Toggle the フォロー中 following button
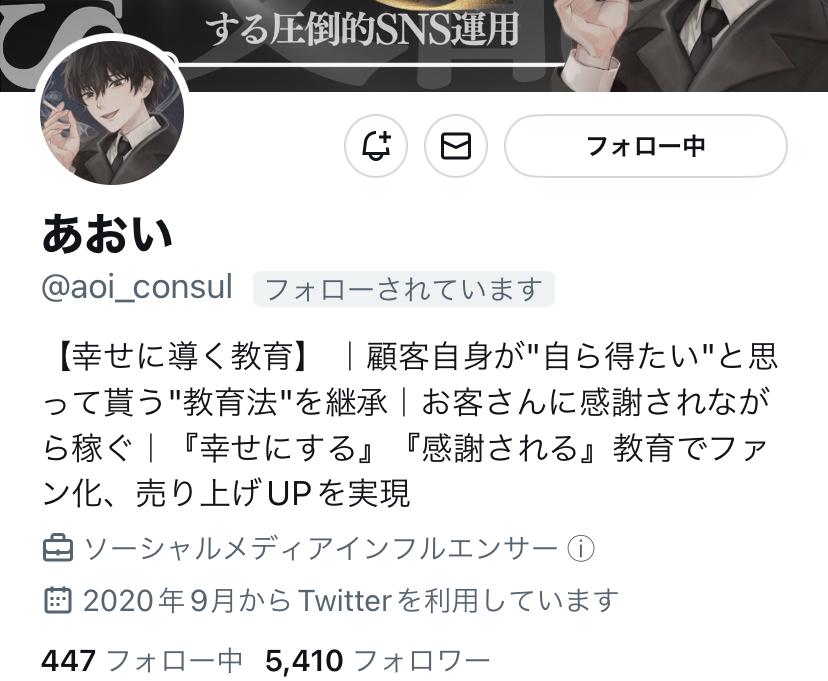Screen dimensions: 828x681 click(645, 146)
